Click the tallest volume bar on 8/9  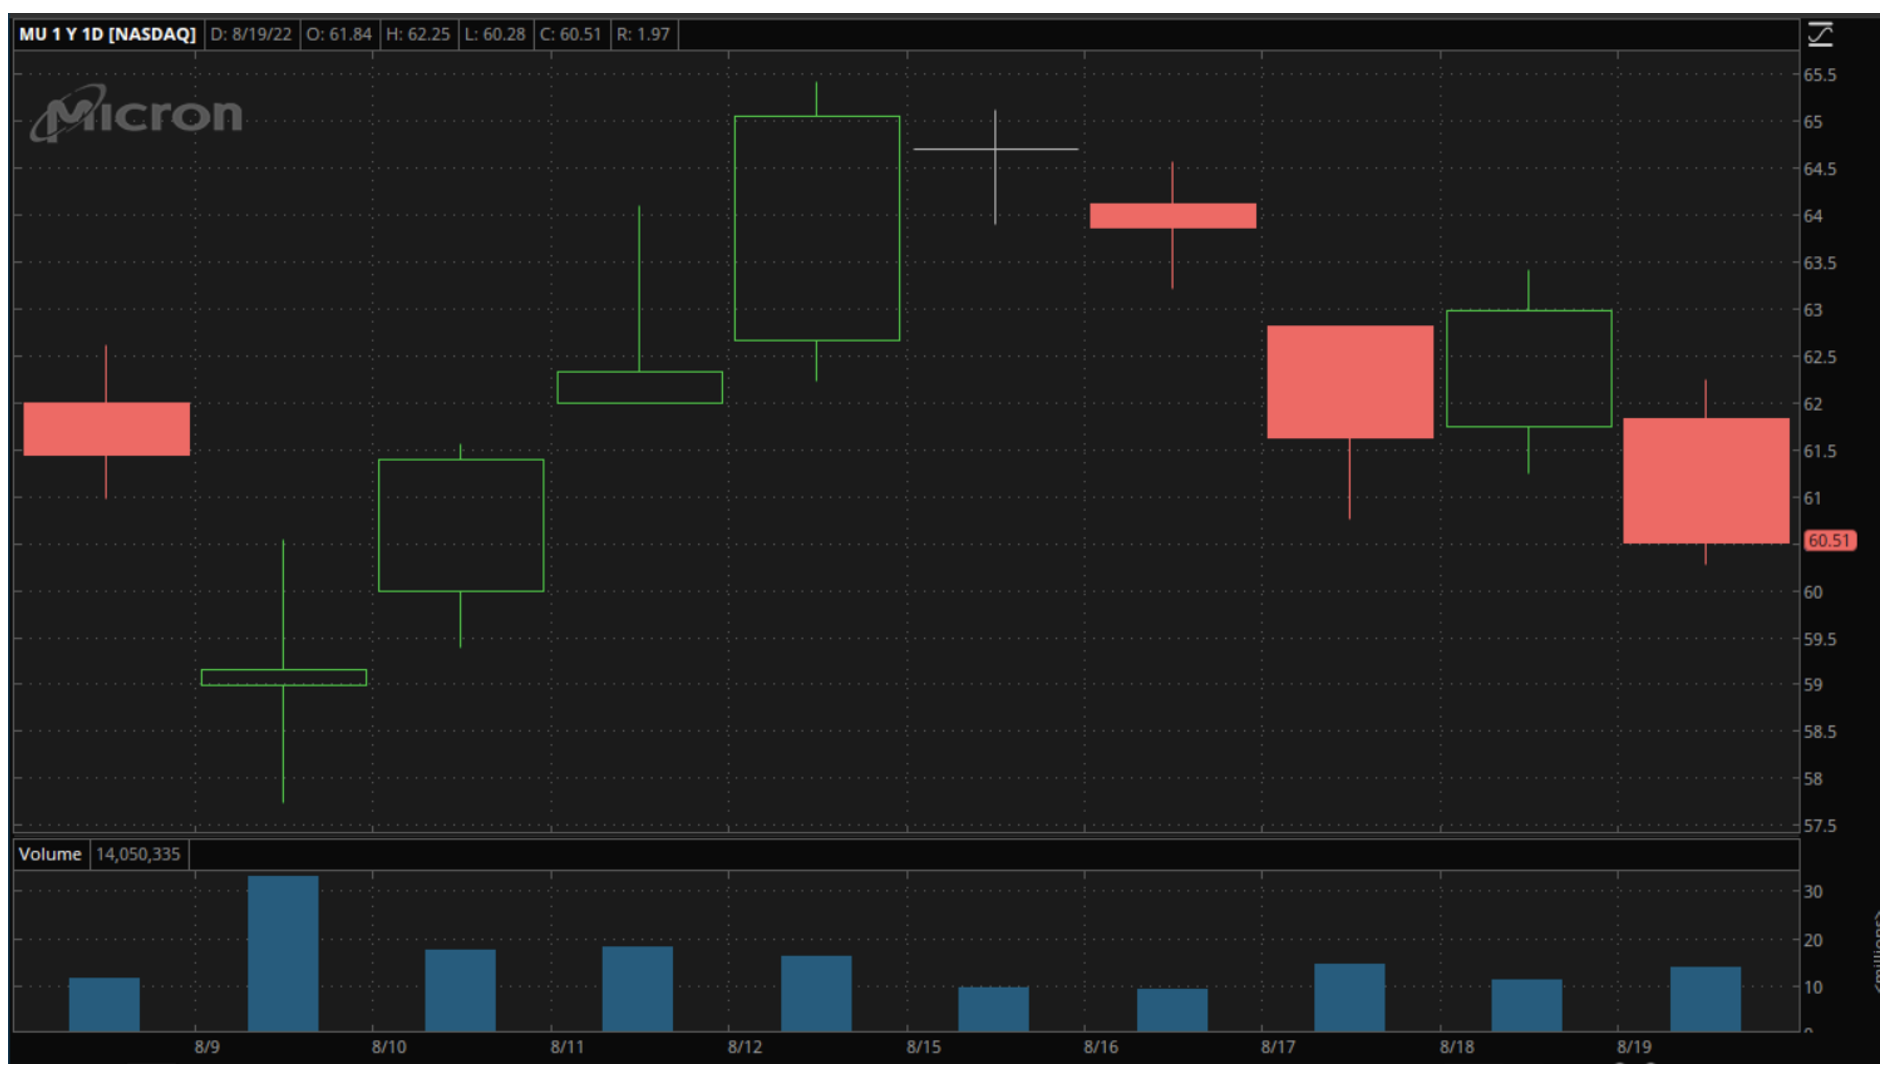coord(284,953)
